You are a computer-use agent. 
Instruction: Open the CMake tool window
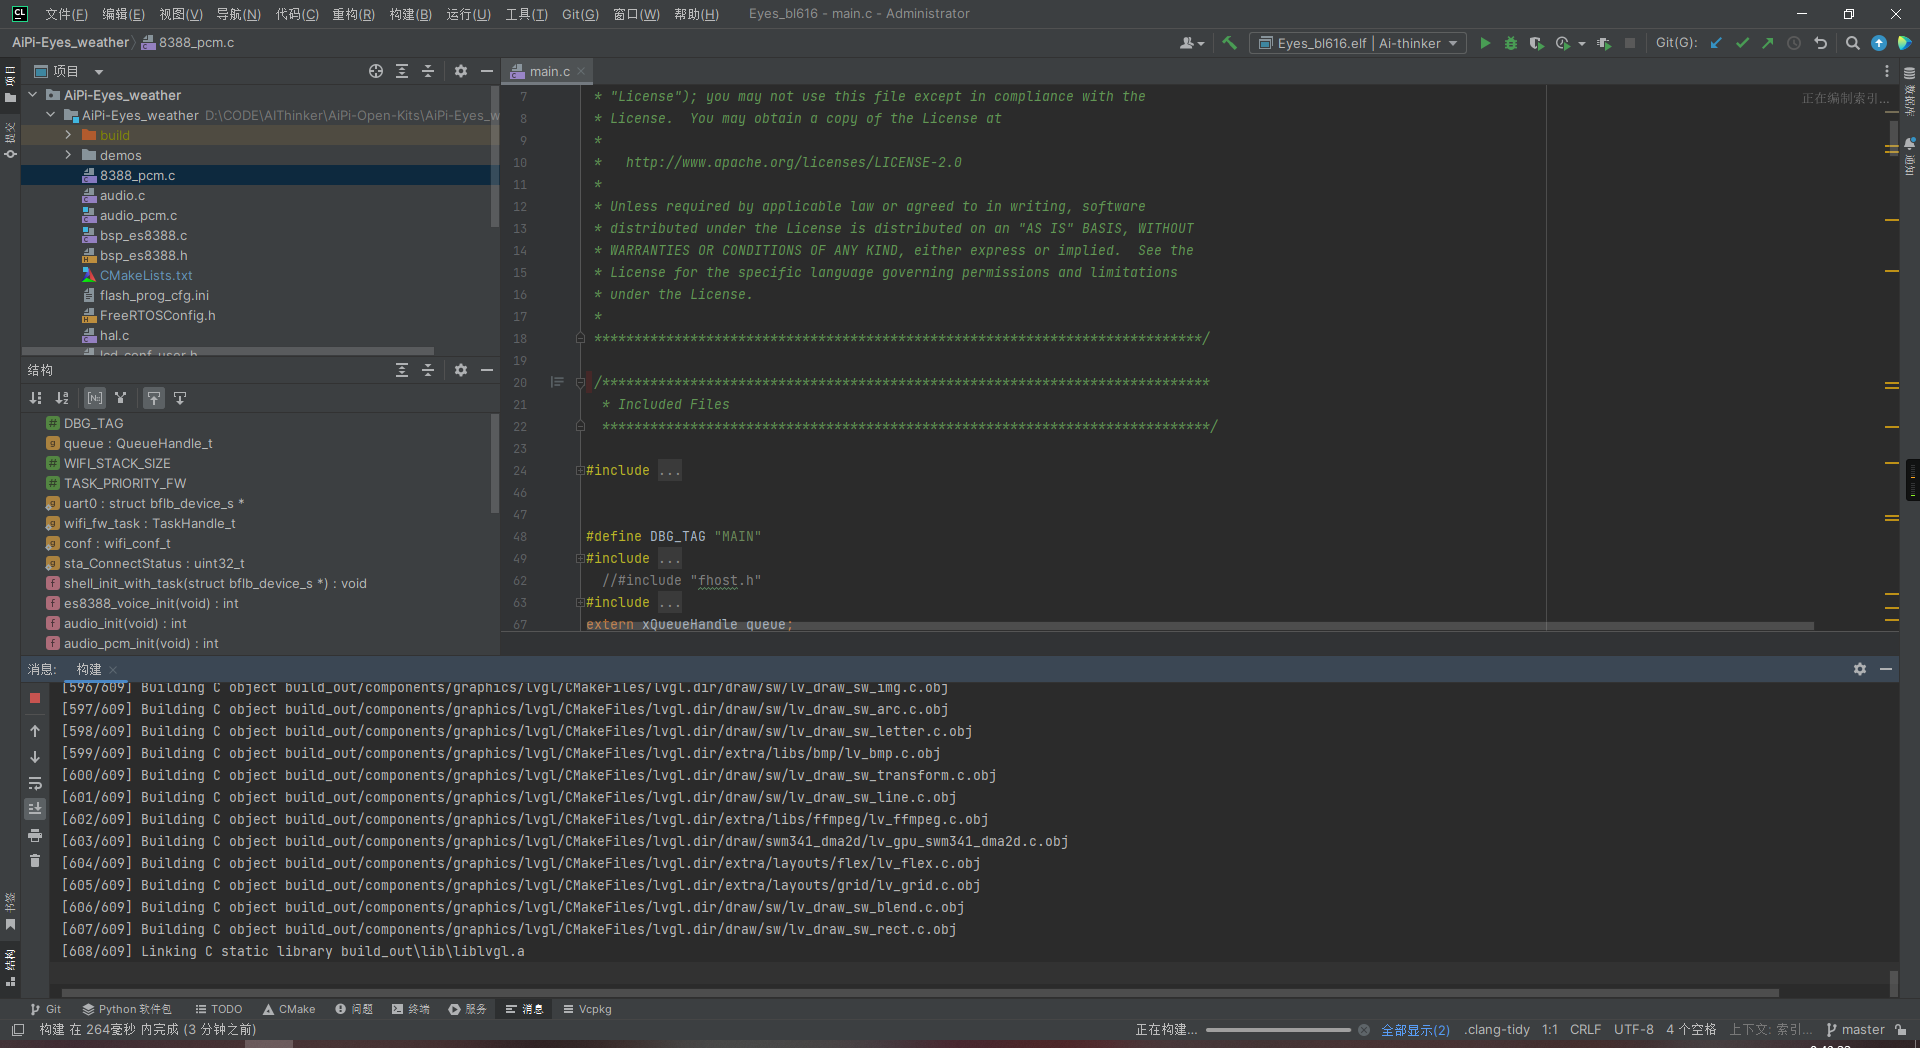point(289,1009)
